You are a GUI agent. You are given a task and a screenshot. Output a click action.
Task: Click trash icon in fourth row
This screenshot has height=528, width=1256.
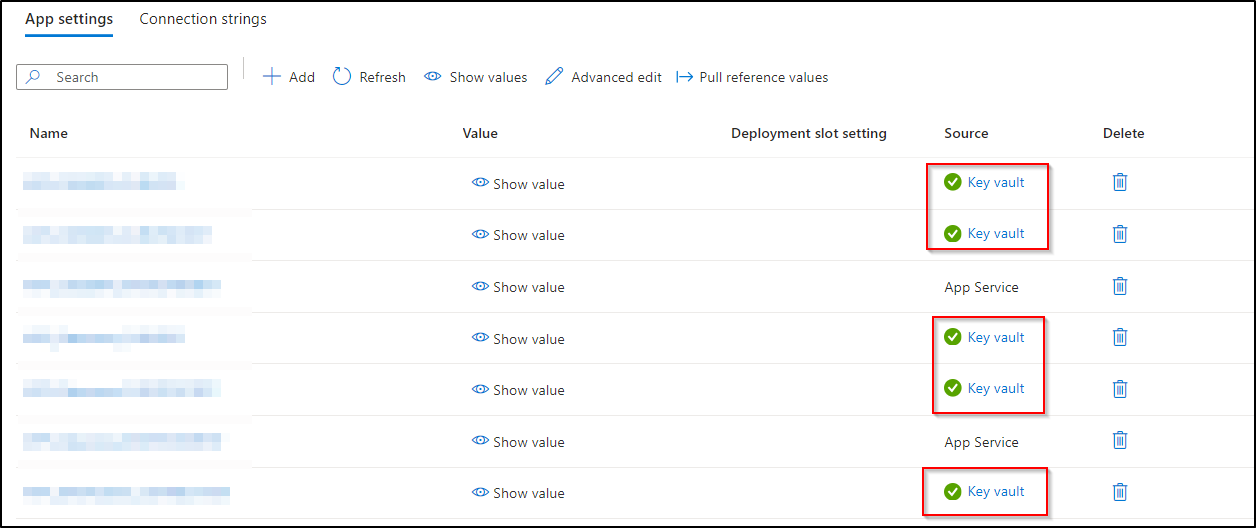click(x=1120, y=337)
